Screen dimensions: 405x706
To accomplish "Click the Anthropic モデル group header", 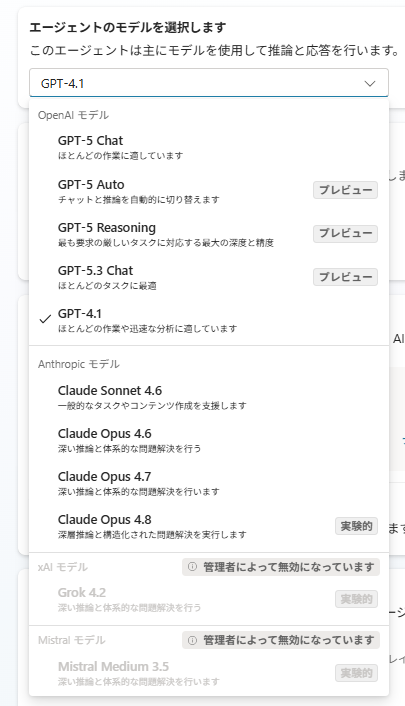I will point(79,364).
